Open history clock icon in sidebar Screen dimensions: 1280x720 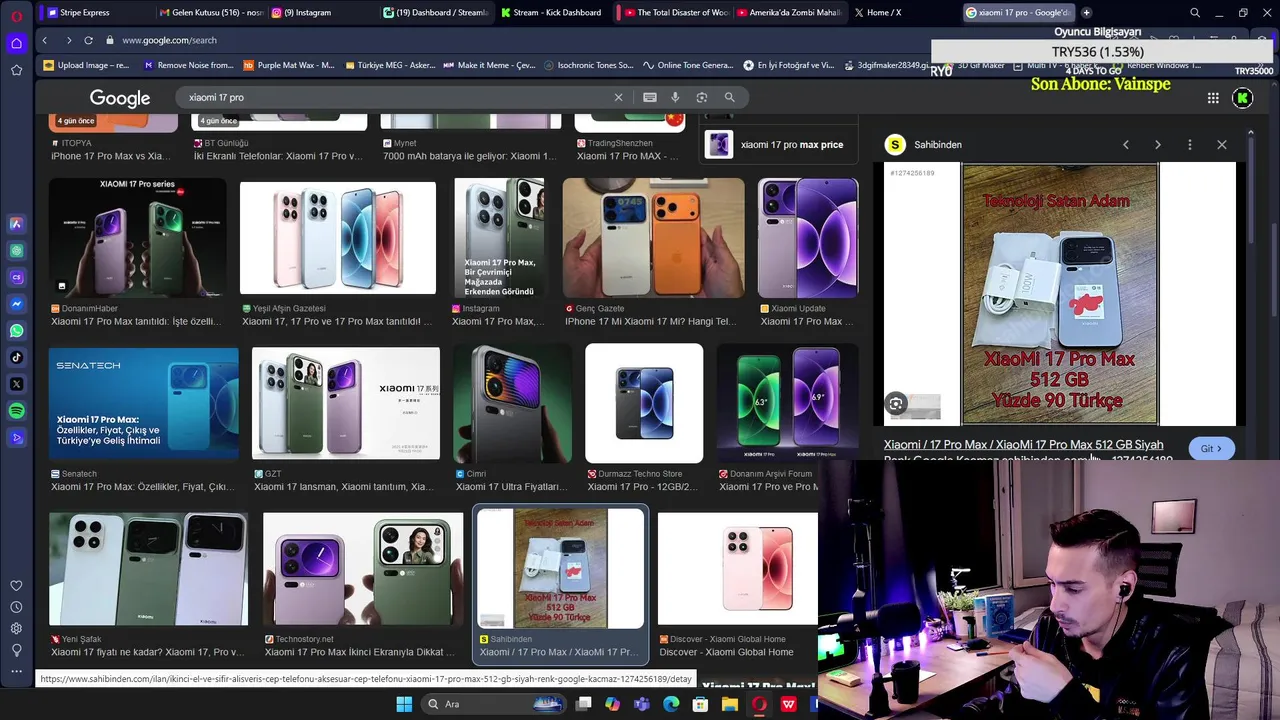click(x=16, y=607)
